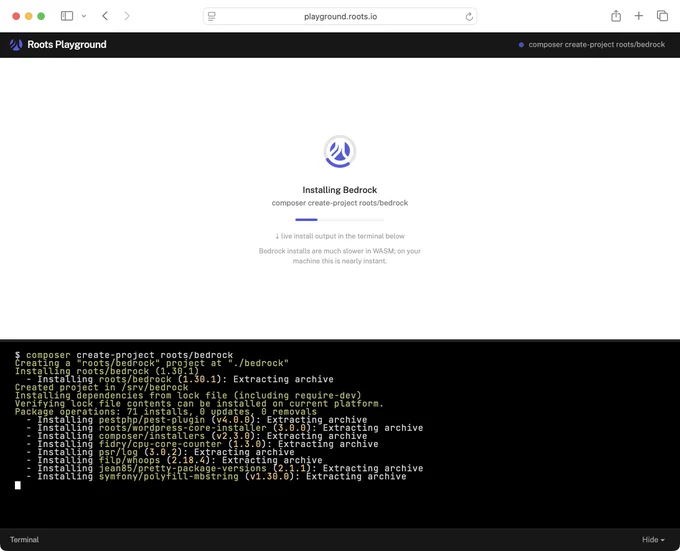Image resolution: width=680 pixels, height=551 pixels.
Task: Show the tab overview icon
Action: click(x=662, y=16)
